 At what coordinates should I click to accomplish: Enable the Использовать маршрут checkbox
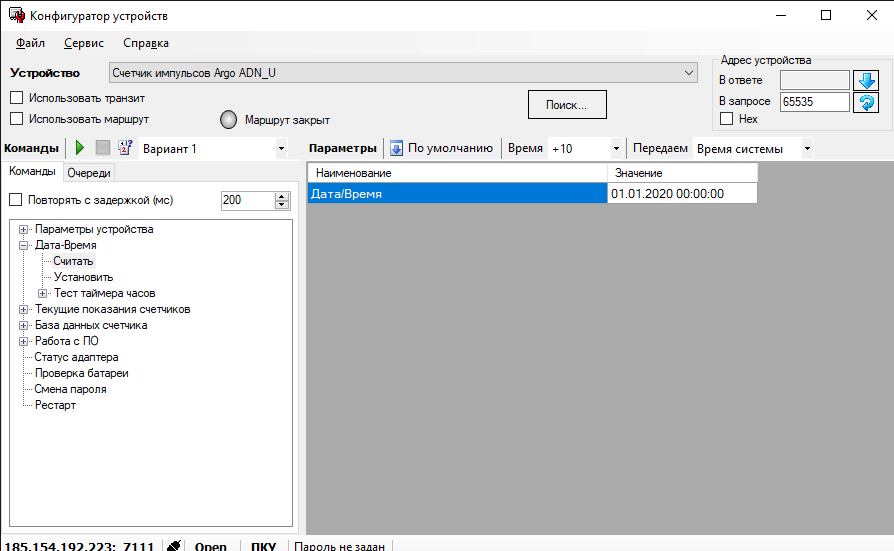point(16,119)
